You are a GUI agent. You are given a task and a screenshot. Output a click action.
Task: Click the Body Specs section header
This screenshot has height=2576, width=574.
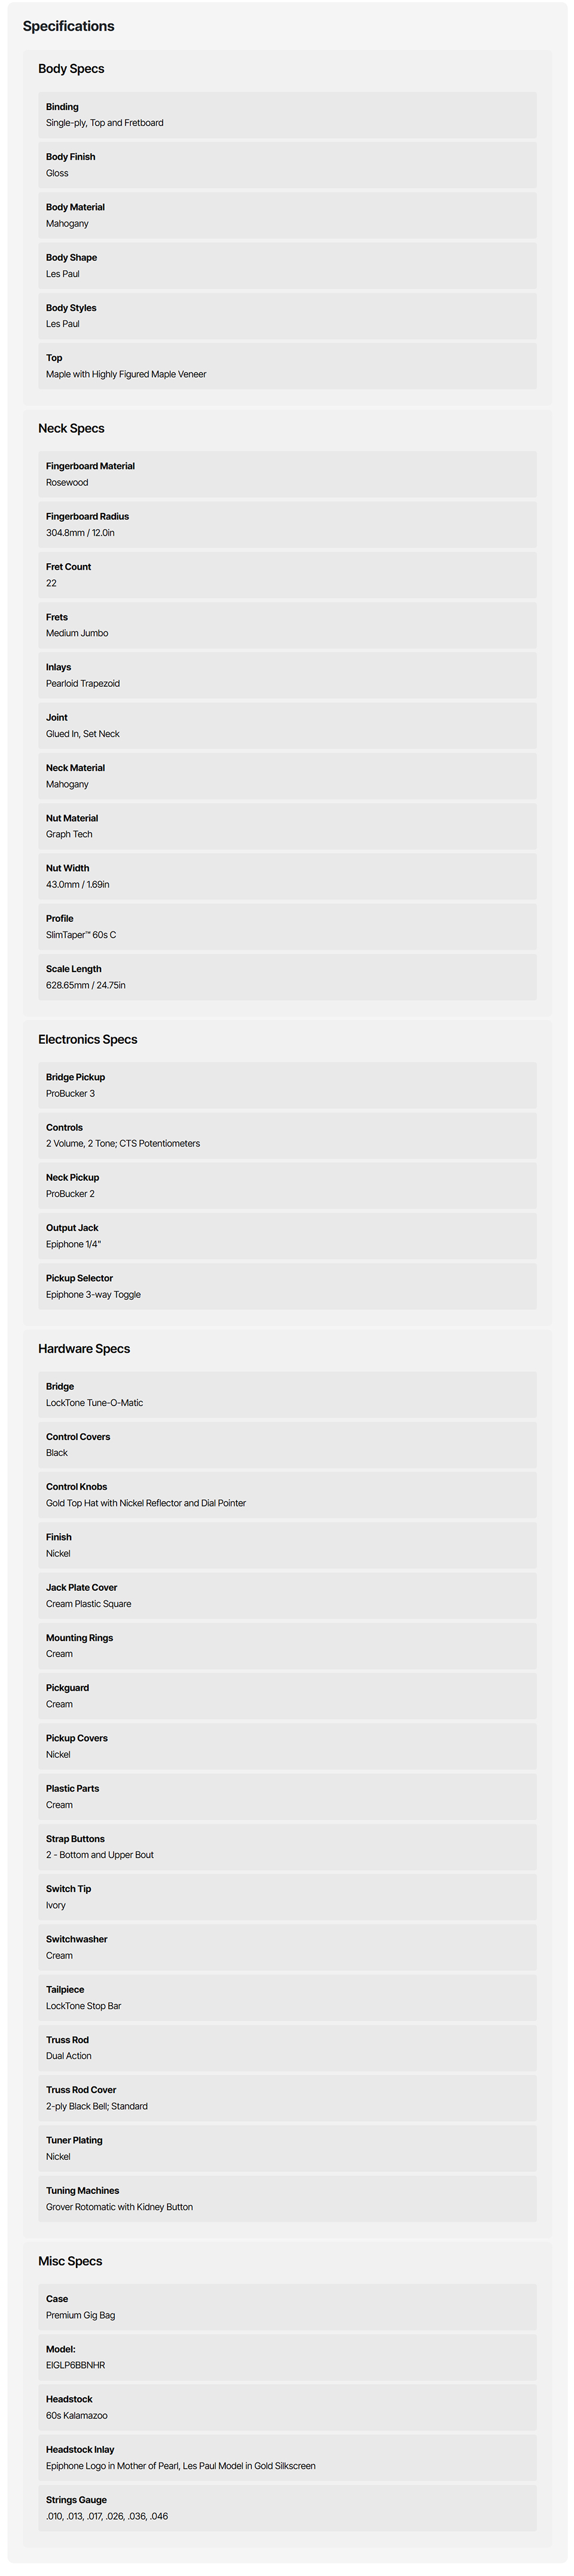[x=71, y=69]
